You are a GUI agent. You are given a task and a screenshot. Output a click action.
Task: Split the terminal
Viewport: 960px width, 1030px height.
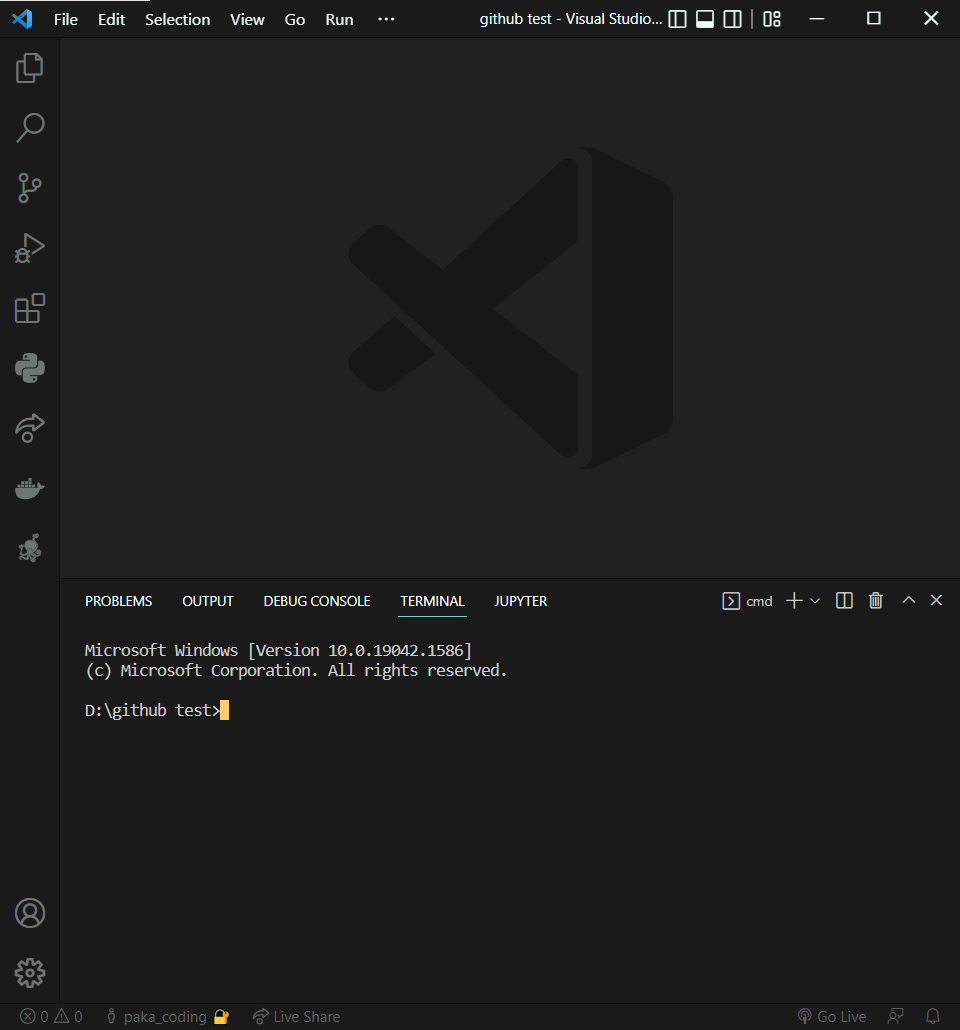coord(844,600)
